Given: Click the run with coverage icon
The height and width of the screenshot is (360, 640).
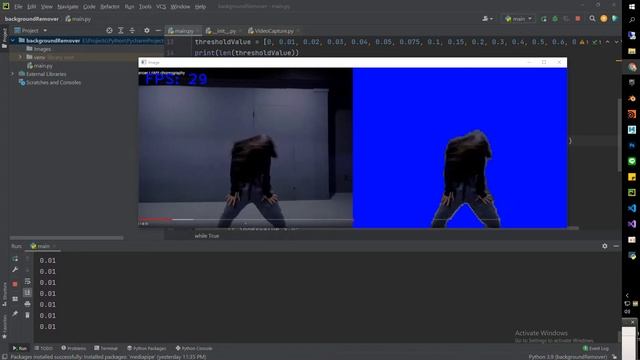Looking at the screenshot, I should [x=566, y=19].
